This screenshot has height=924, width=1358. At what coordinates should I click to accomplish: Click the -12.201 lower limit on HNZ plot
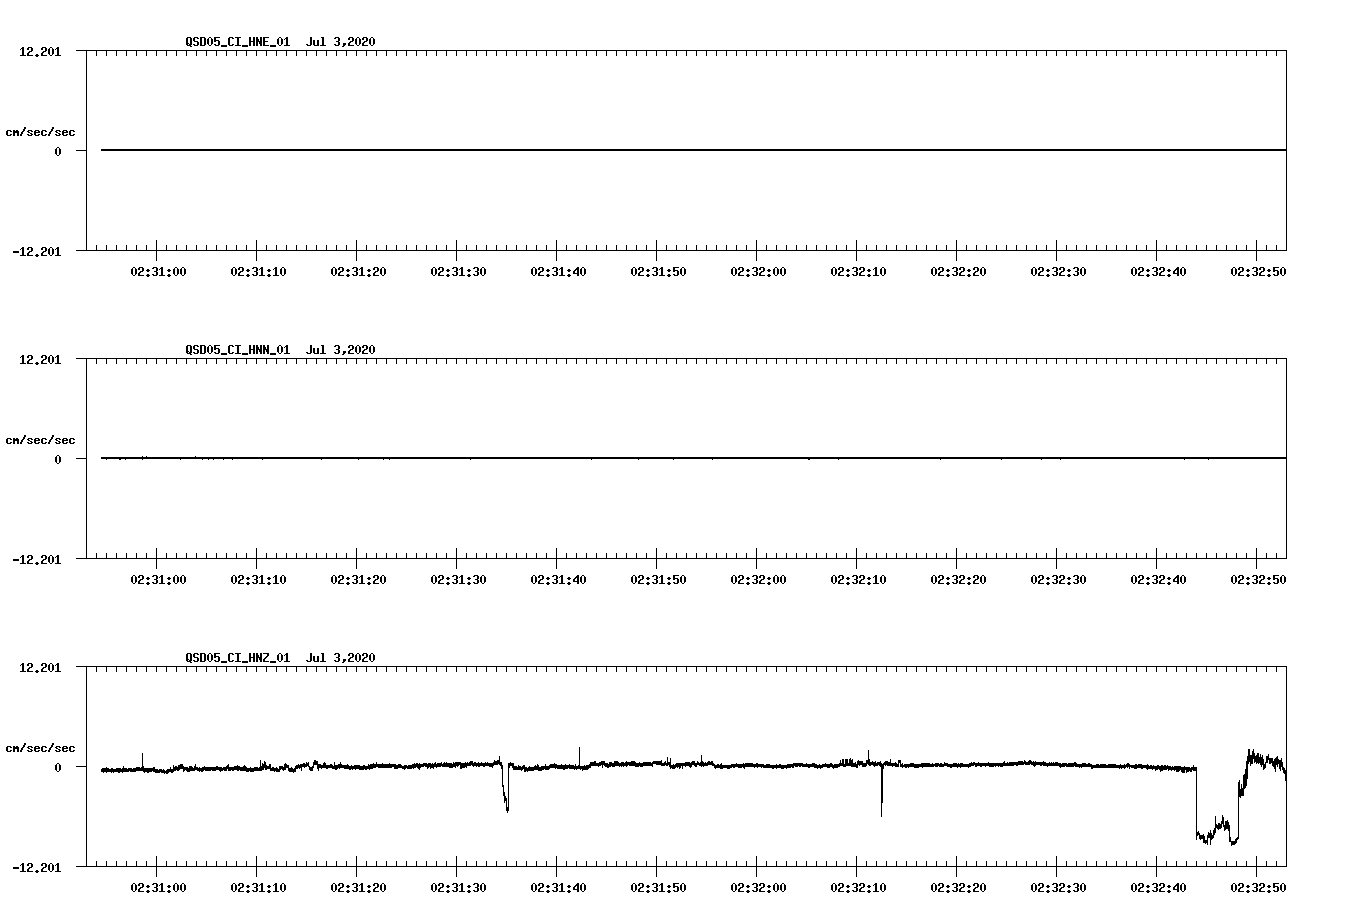37,867
